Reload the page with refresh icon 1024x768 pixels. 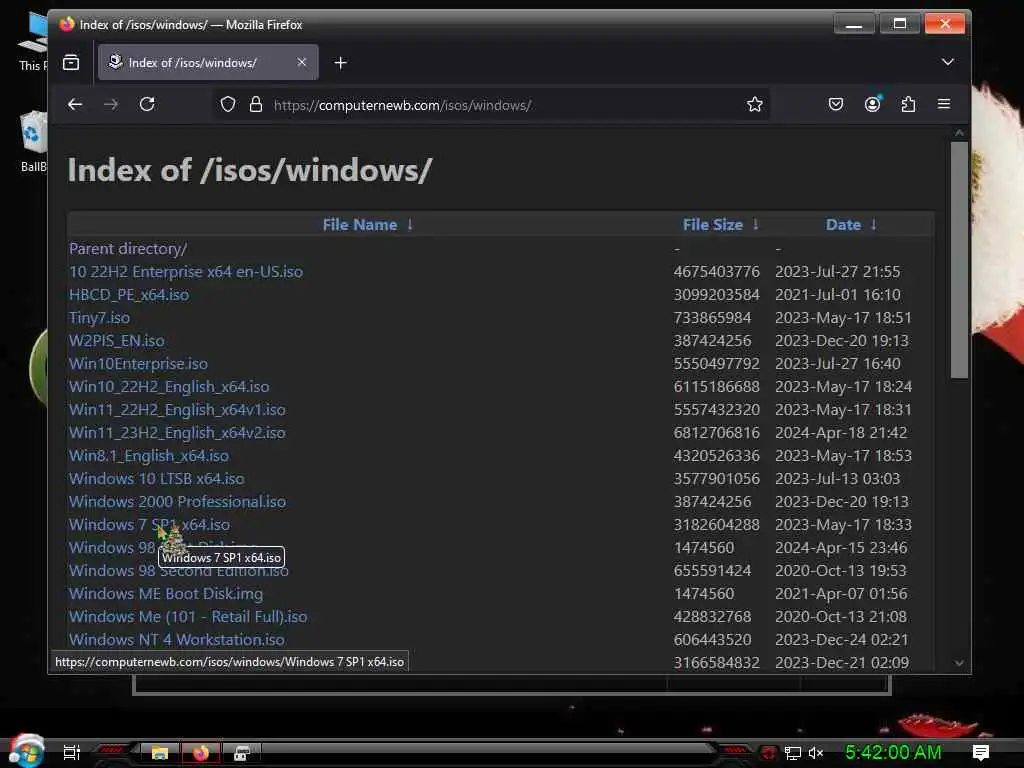click(148, 104)
